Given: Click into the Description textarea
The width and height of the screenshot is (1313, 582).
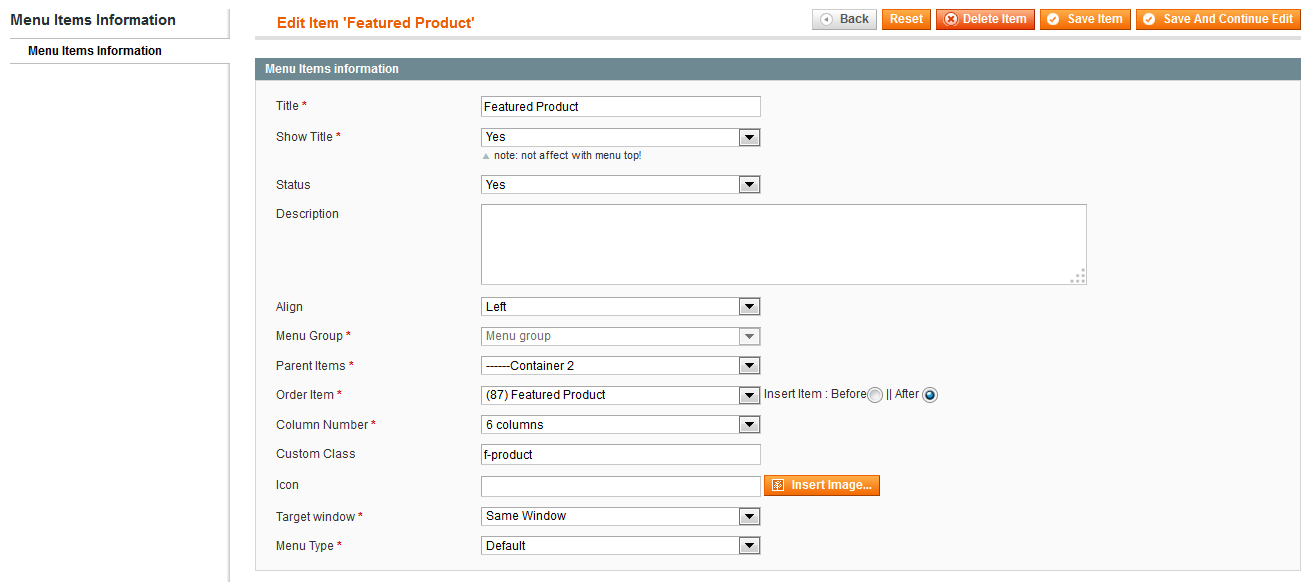Looking at the screenshot, I should click(x=784, y=245).
